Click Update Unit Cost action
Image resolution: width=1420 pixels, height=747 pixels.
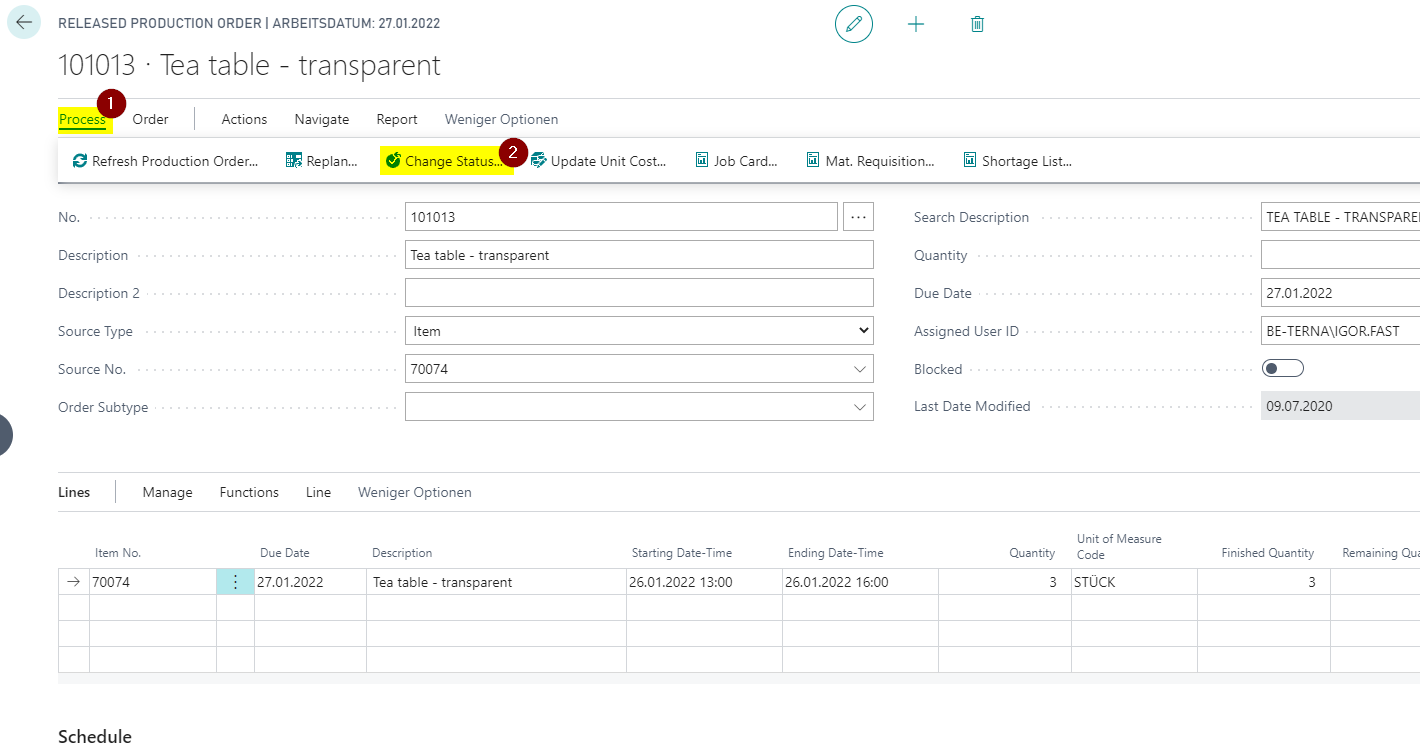(x=599, y=161)
